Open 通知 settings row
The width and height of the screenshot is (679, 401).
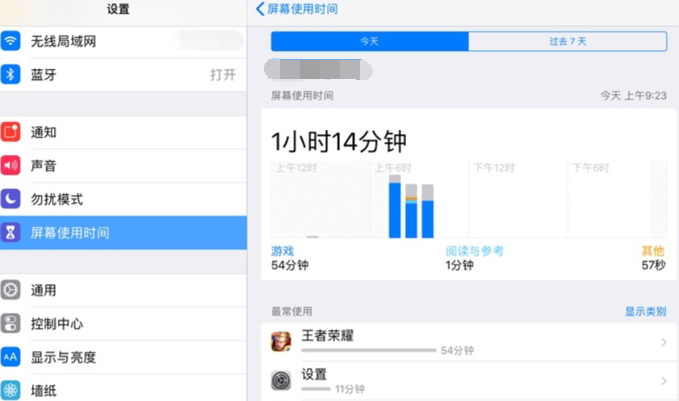123,132
